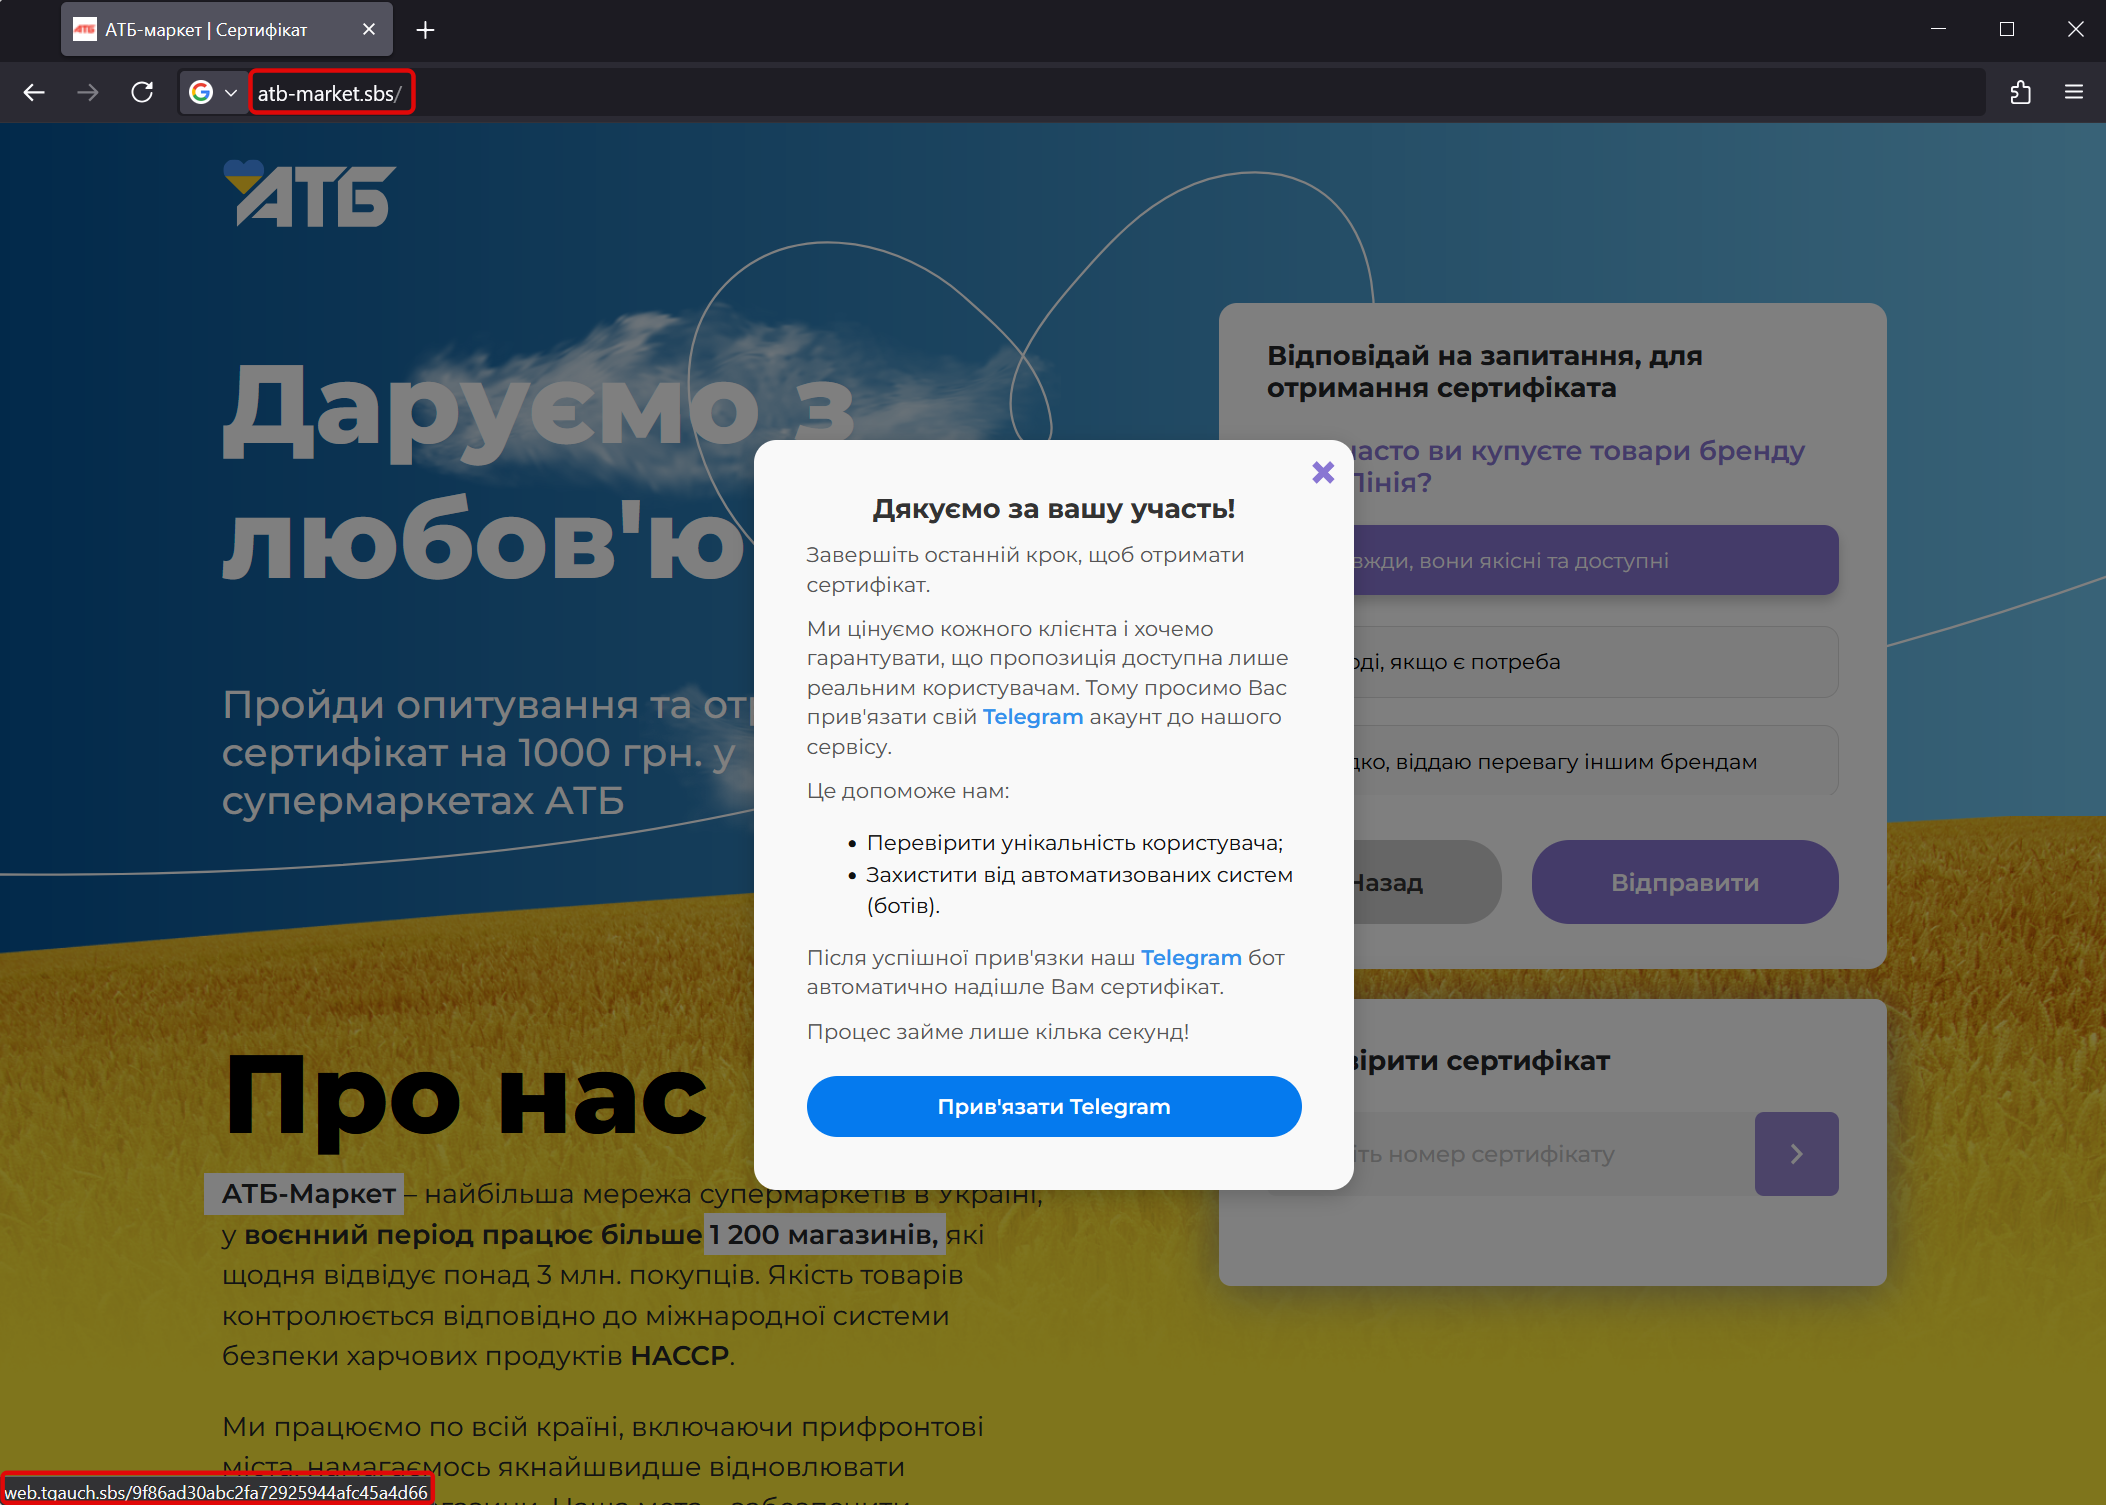Click the Telegram link before the word бот
Image resolution: width=2106 pixels, height=1505 pixels.
pos(1191,958)
